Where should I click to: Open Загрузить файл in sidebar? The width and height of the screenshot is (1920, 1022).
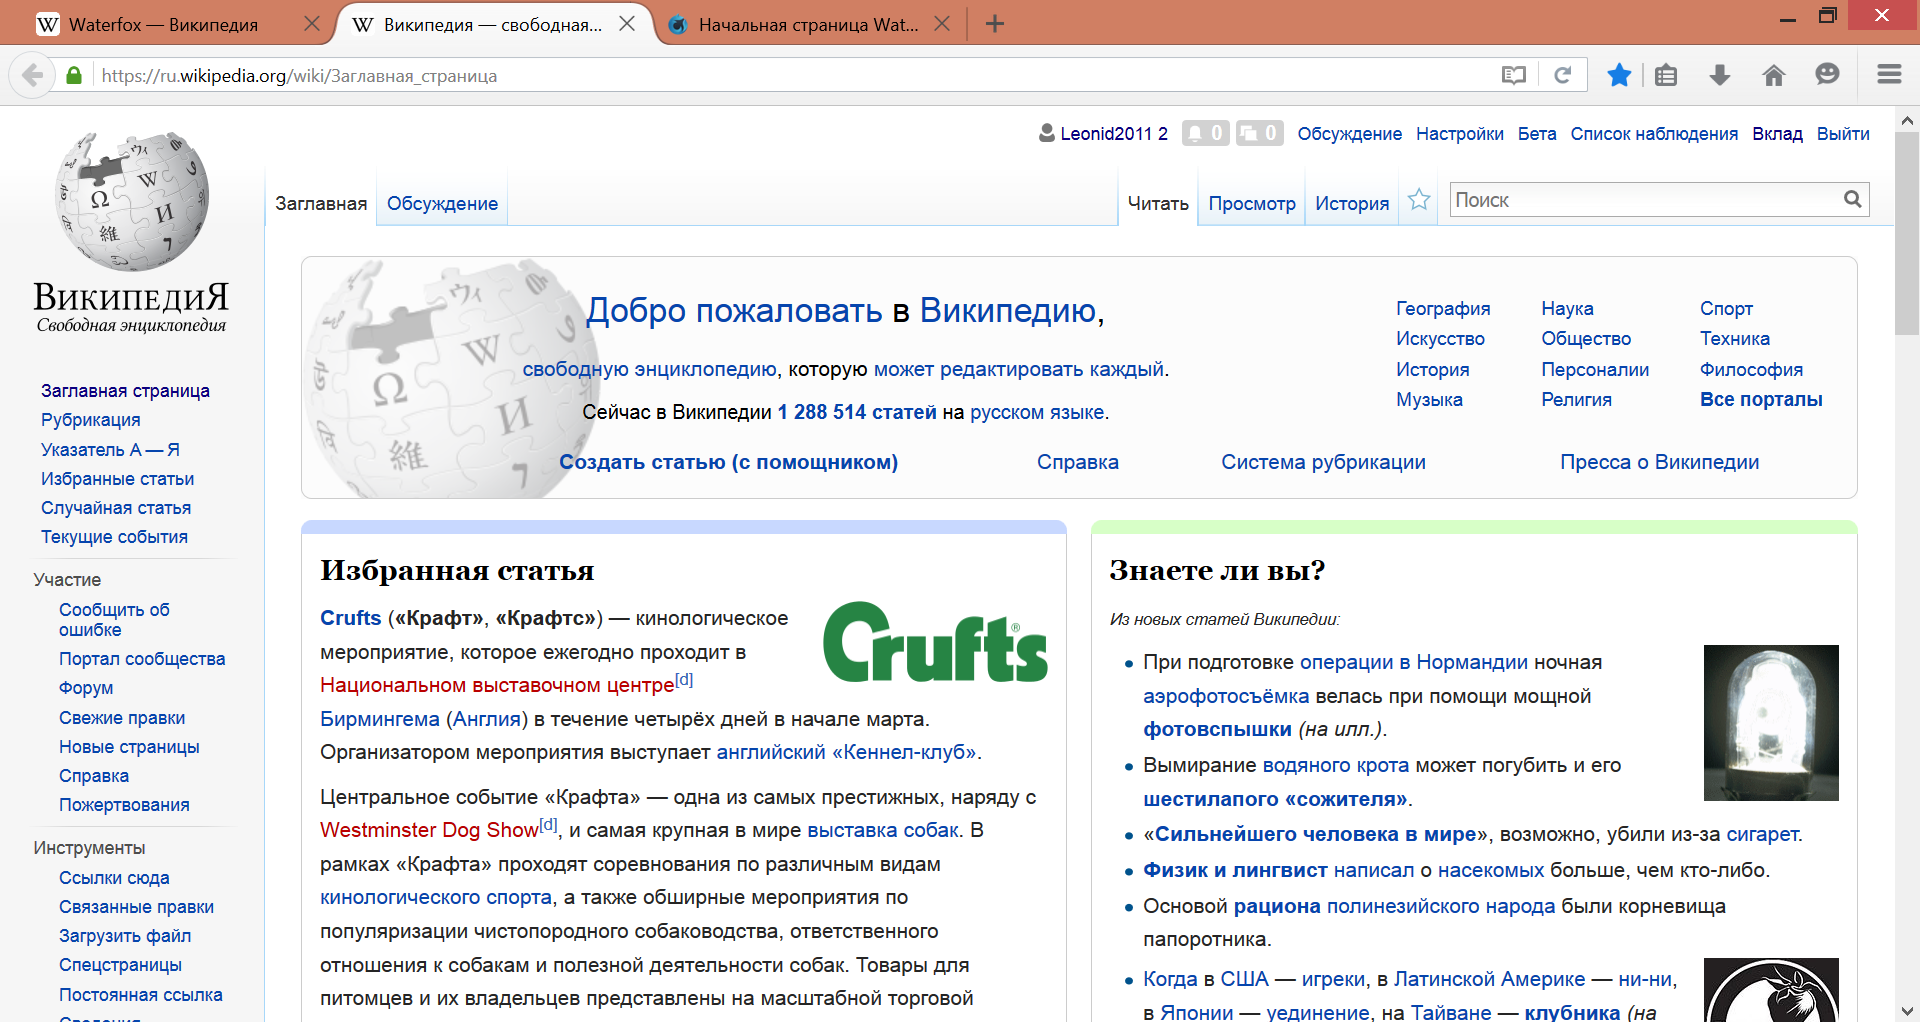click(125, 936)
